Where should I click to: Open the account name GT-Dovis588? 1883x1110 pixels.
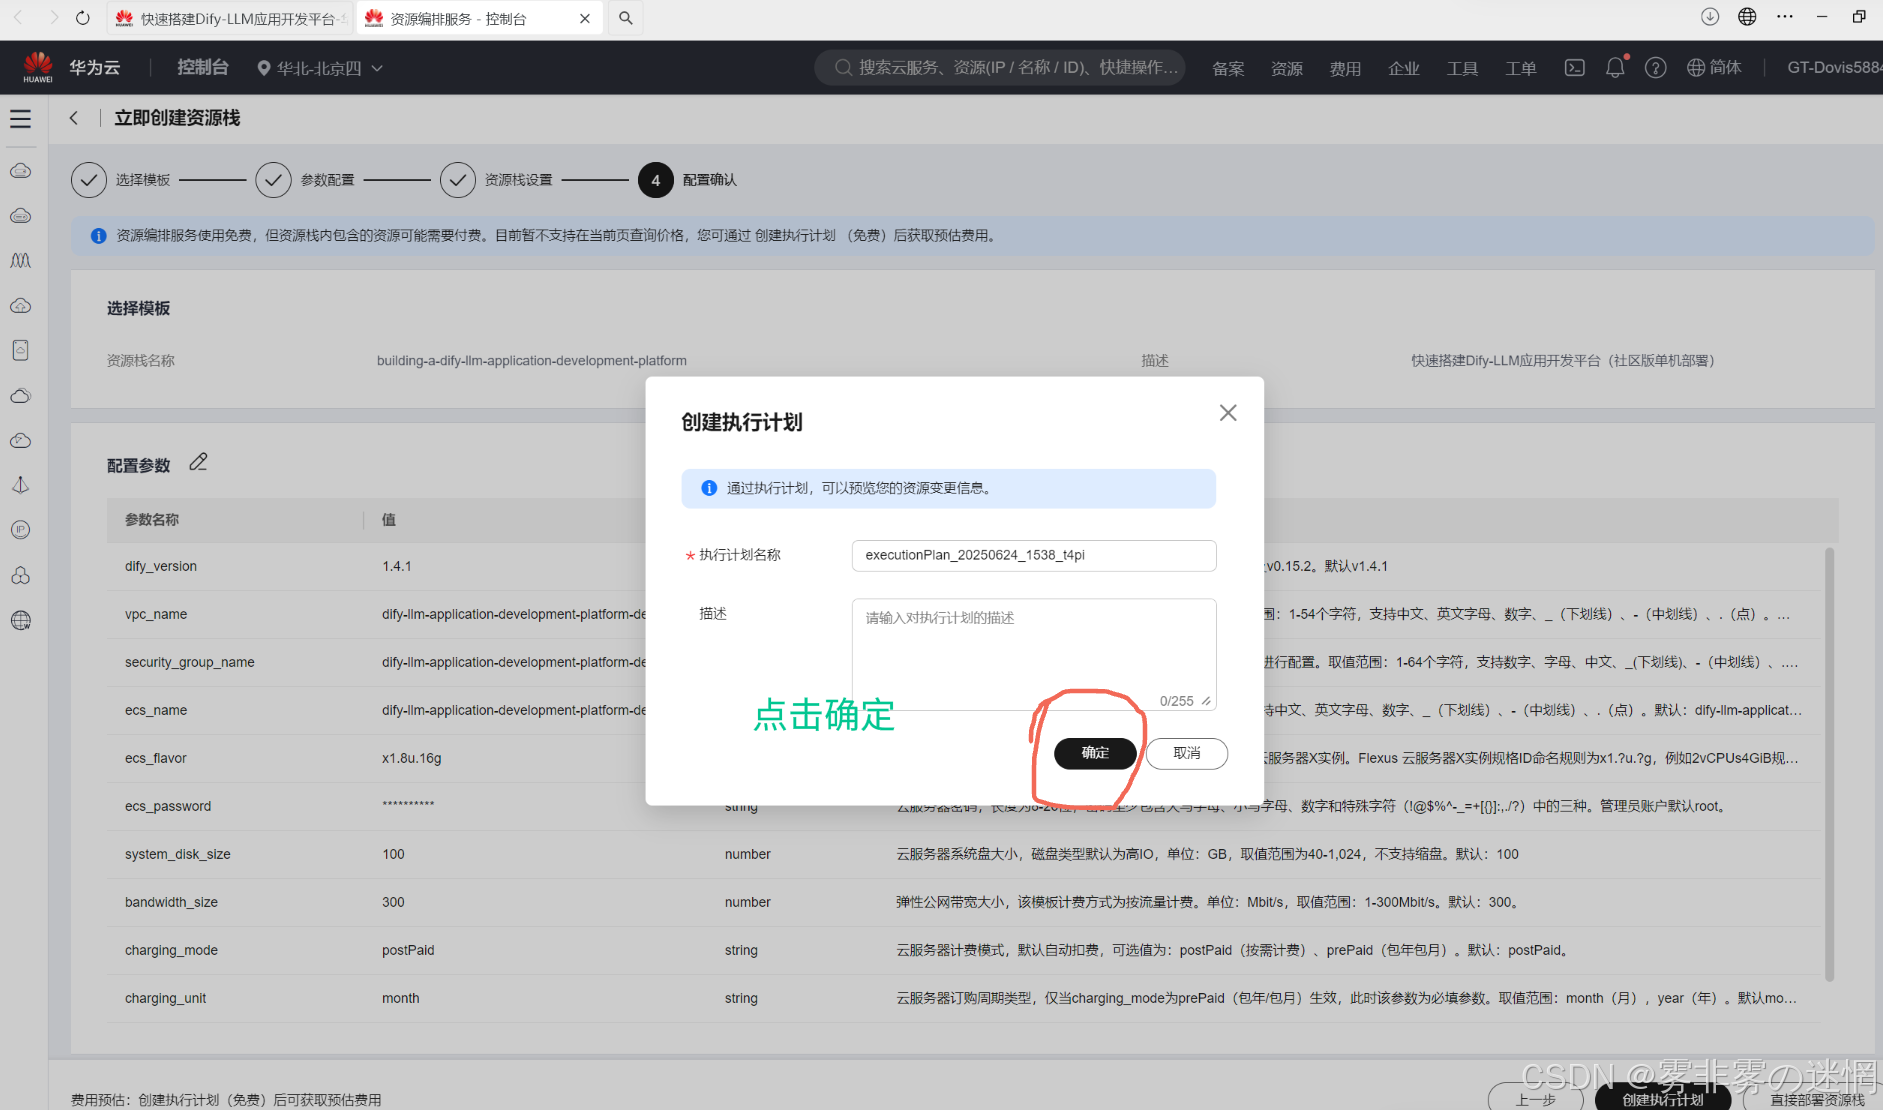[1833, 67]
